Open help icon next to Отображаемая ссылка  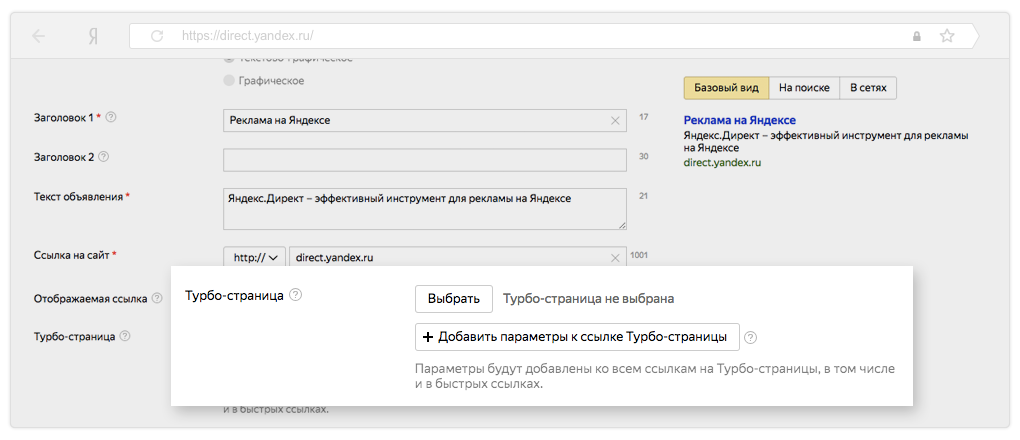(x=157, y=298)
